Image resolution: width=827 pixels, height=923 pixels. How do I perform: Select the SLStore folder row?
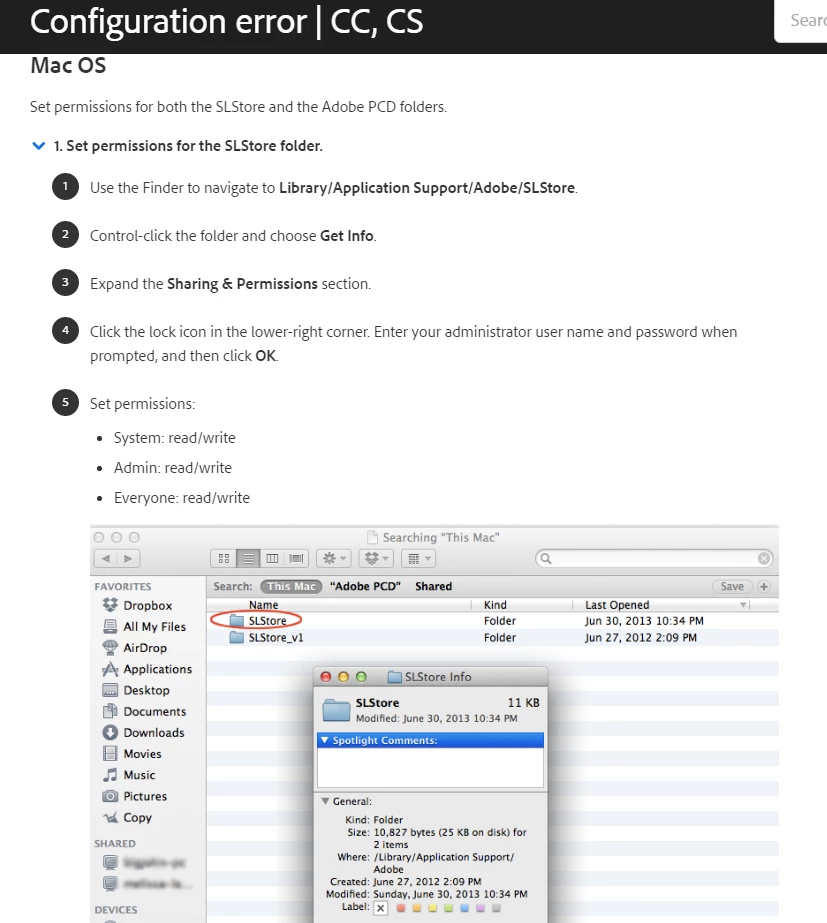pos(493,621)
